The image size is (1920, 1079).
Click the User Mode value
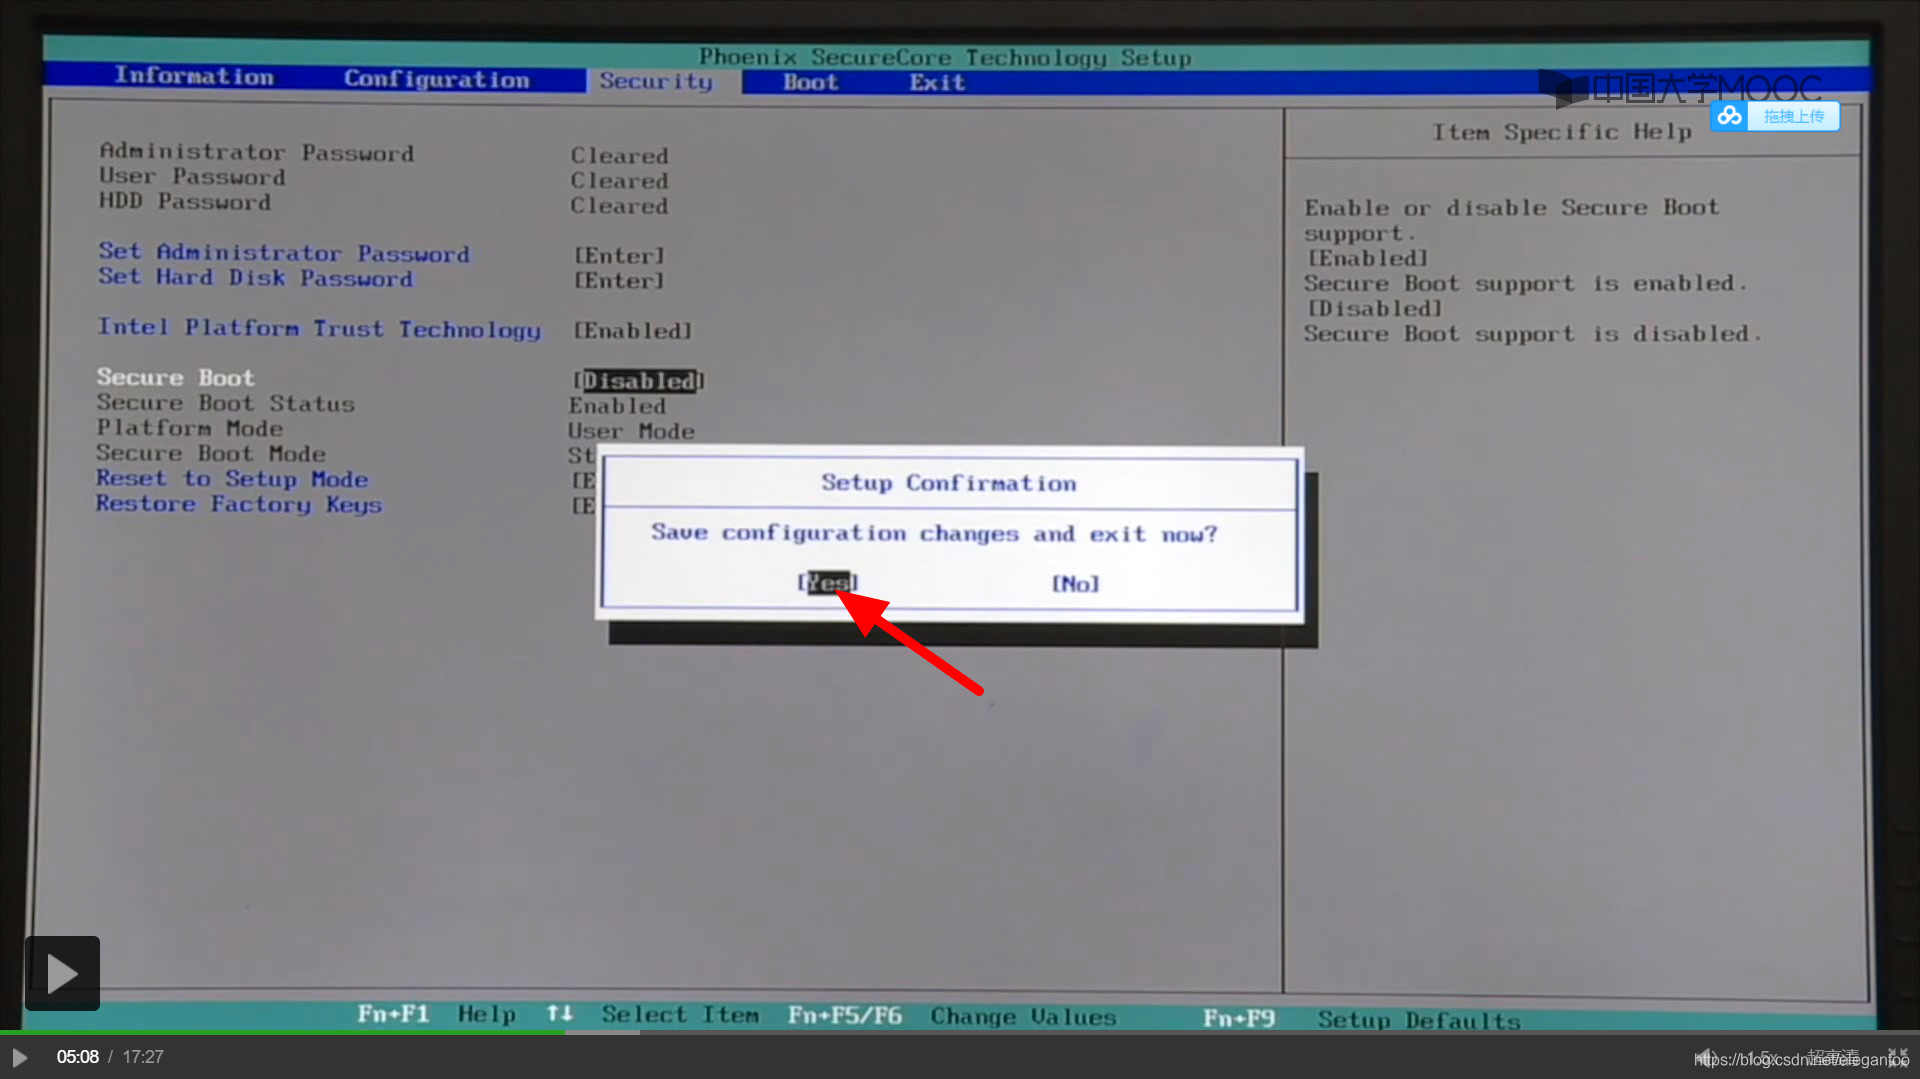tap(632, 431)
